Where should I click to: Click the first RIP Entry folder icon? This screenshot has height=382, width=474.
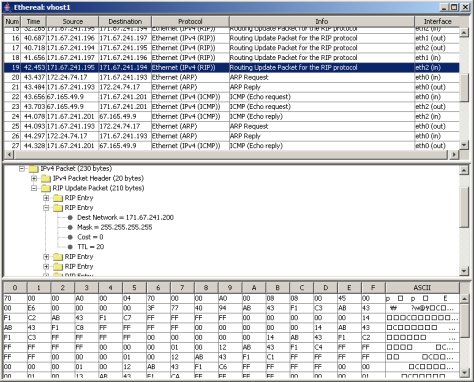coord(58,198)
